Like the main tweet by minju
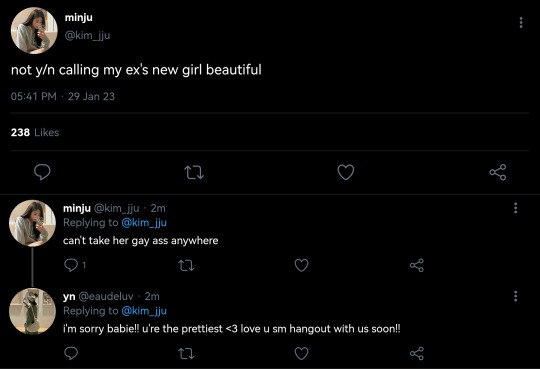Image resolution: width=540 pixels, height=369 pixels. pos(346,172)
